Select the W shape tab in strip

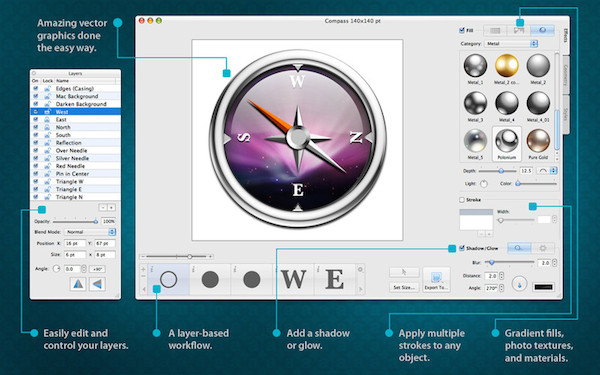293,279
